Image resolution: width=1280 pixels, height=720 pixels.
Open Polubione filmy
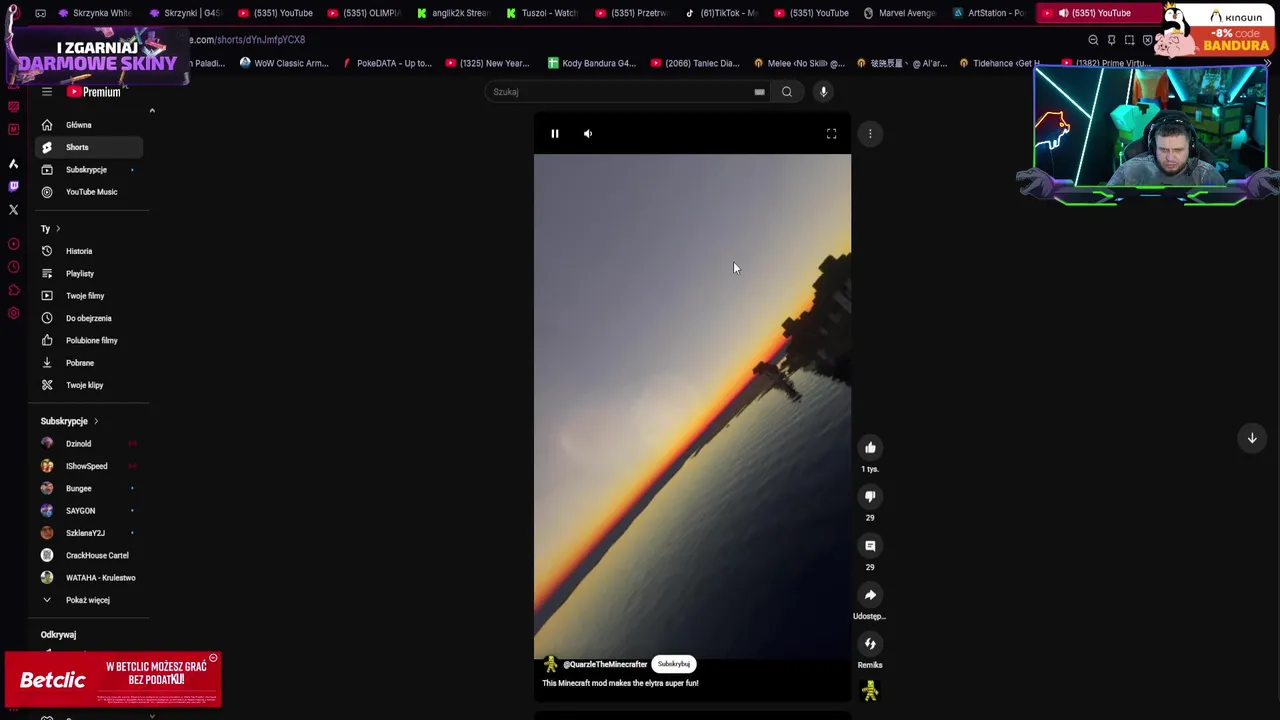click(88, 341)
